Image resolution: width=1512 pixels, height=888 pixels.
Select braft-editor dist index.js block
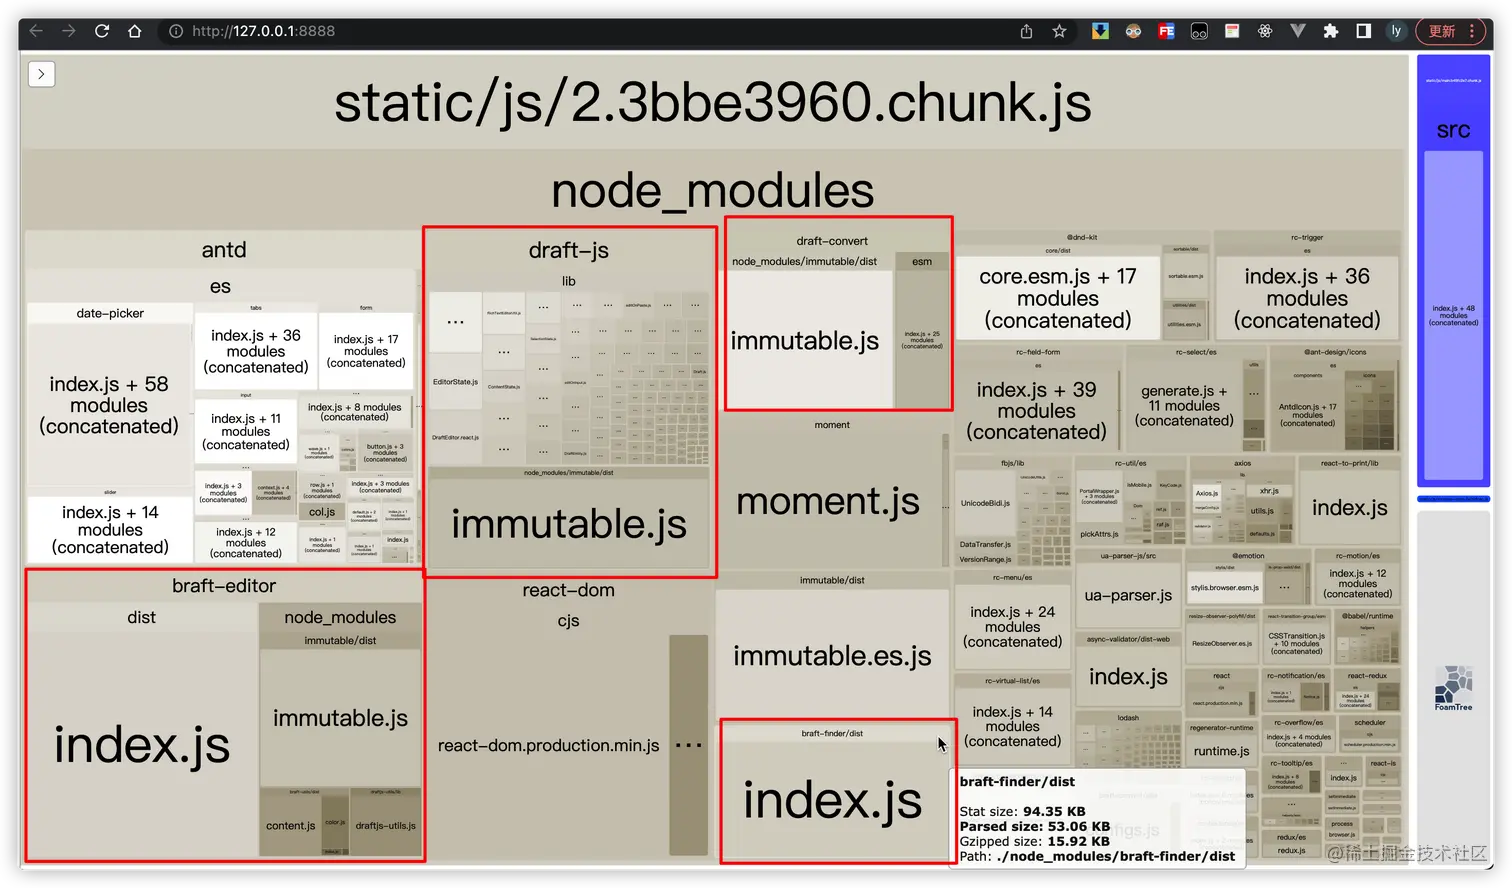[142, 745]
